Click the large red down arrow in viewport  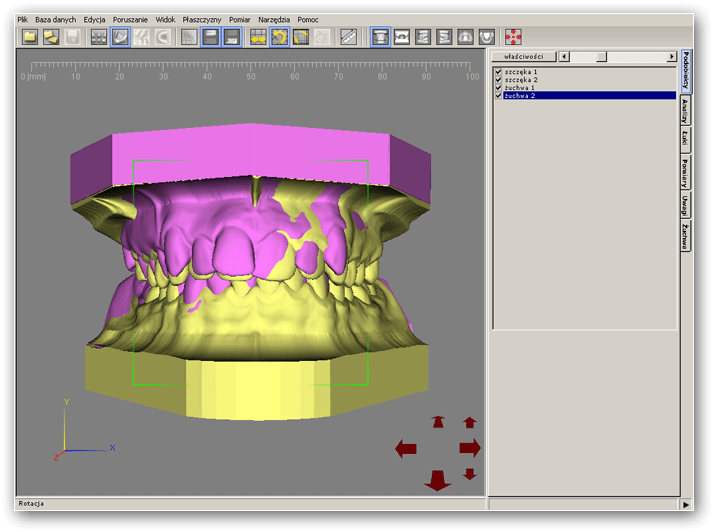438,481
